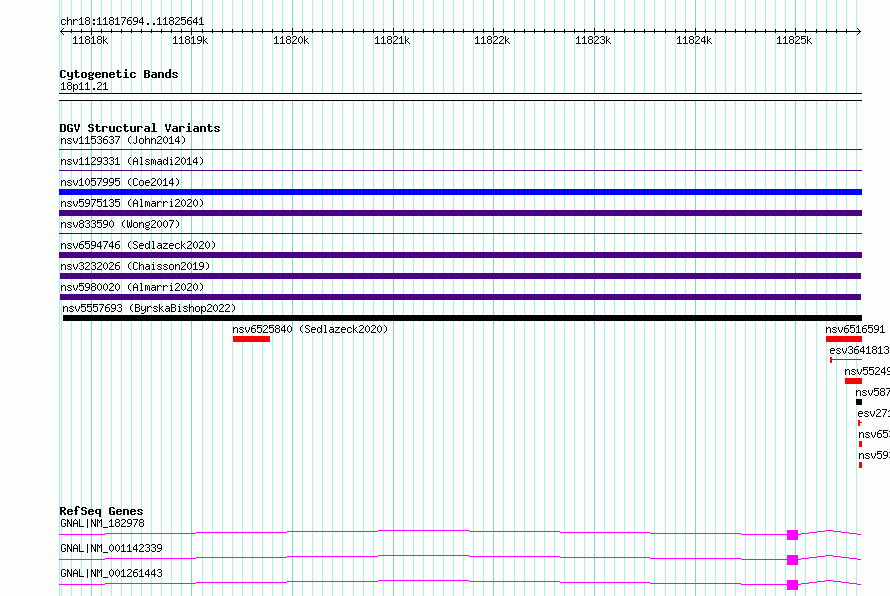Click the 11821k ruler position label
The width and height of the screenshot is (890, 596).
[x=392, y=40]
